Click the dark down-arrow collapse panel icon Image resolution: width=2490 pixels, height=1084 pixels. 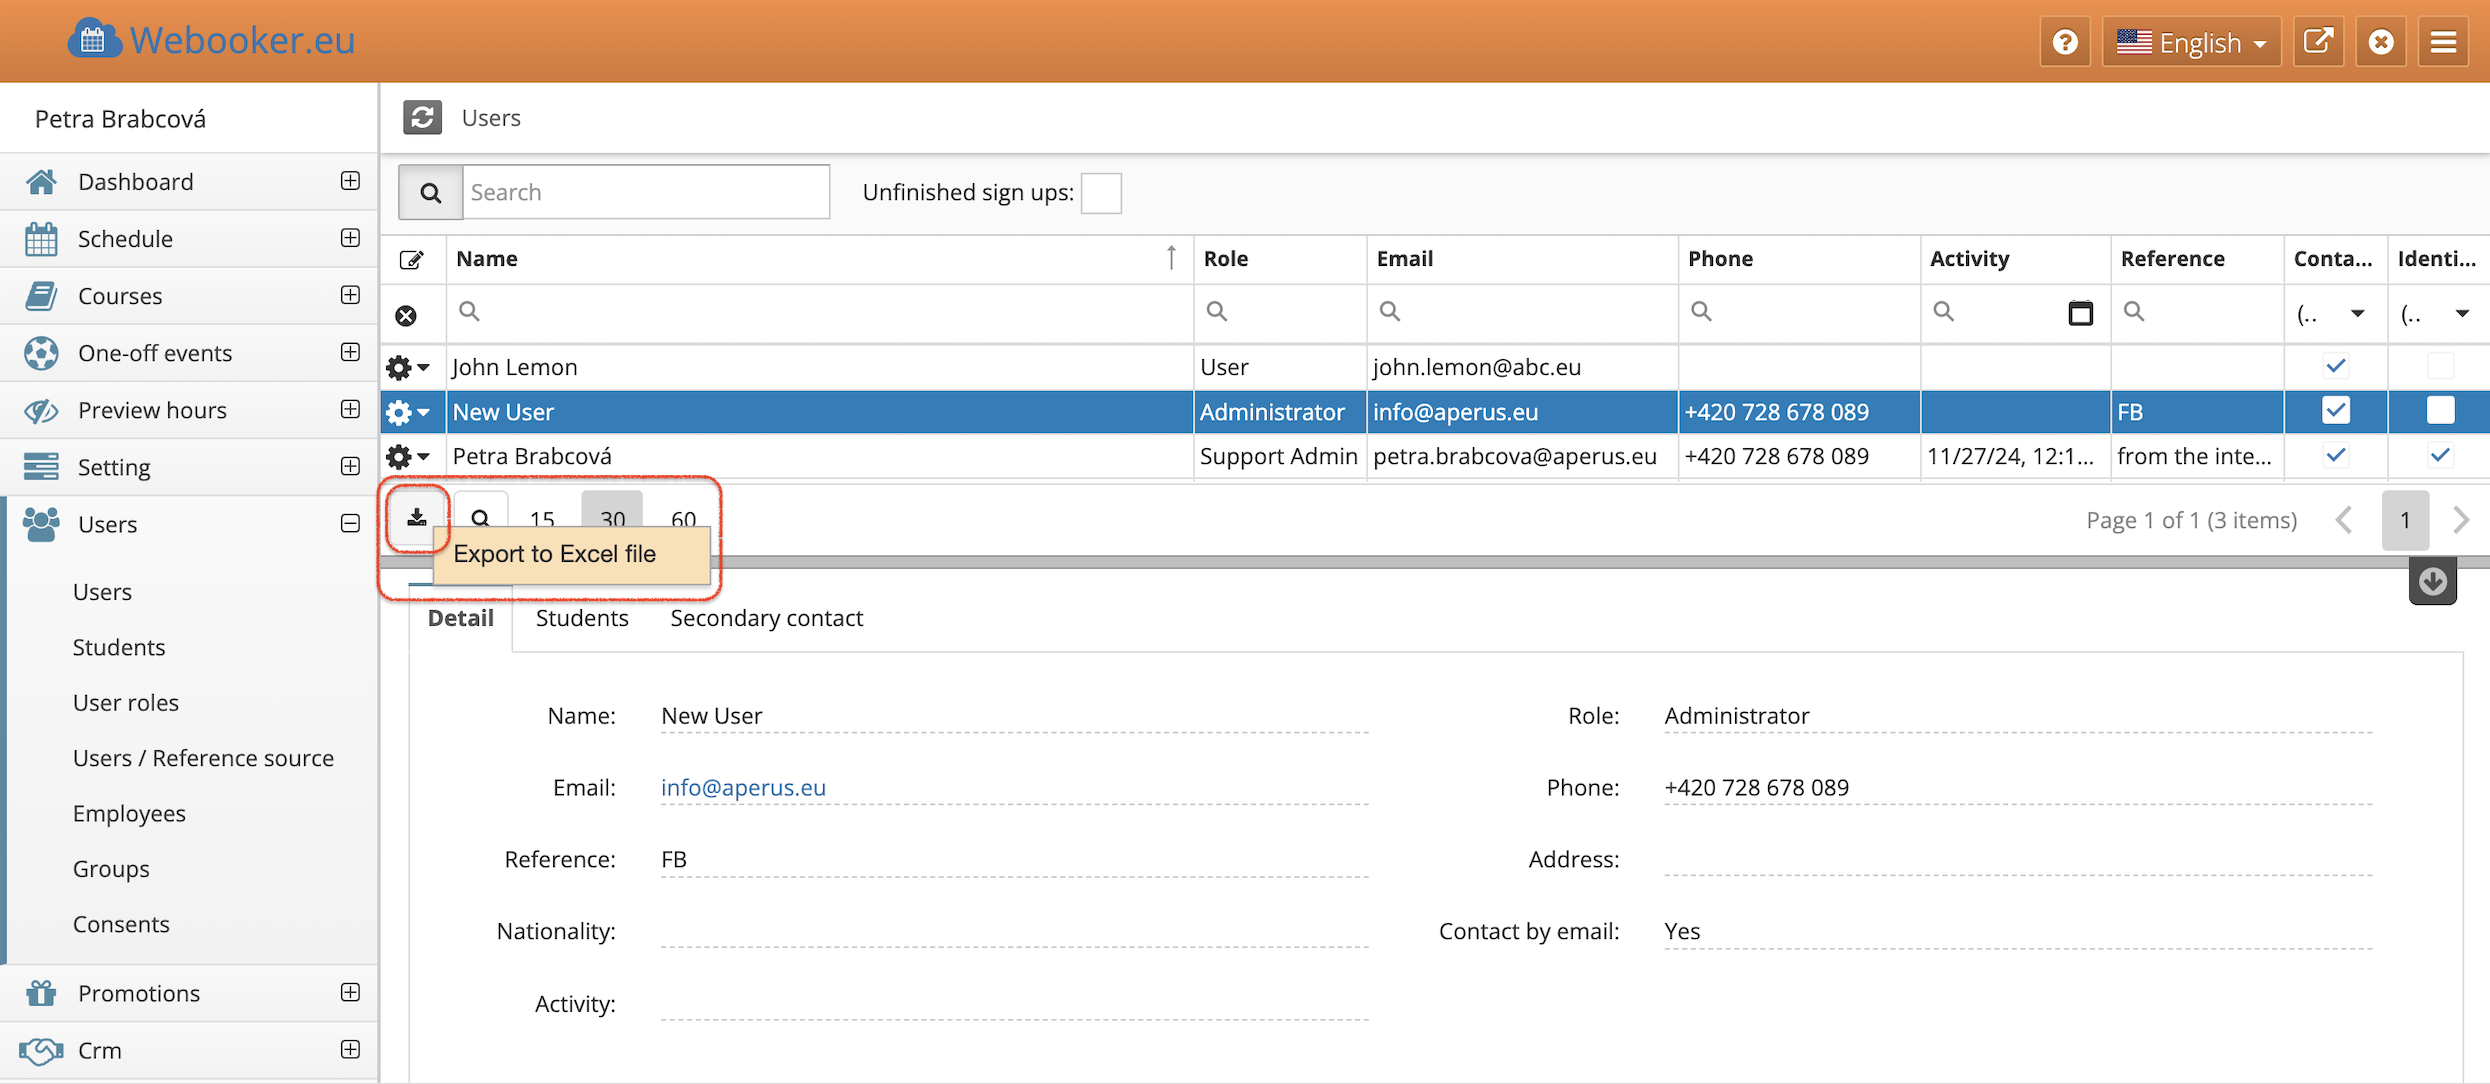click(2432, 582)
